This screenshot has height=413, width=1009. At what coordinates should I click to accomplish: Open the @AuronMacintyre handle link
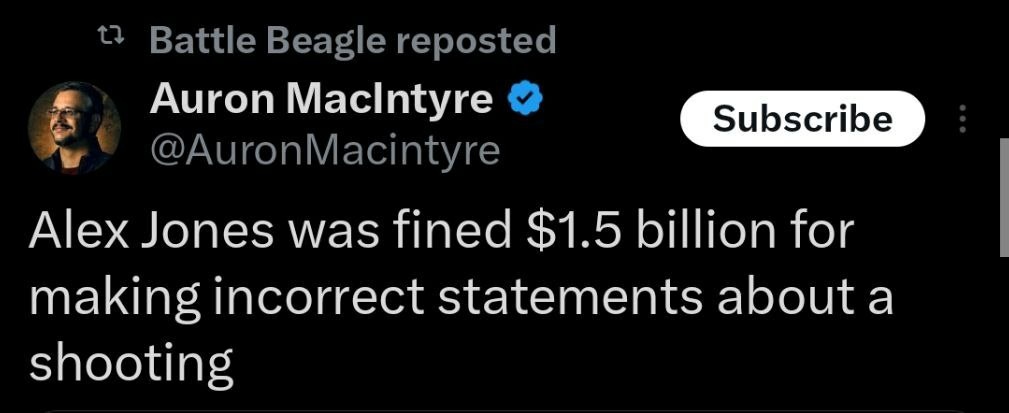click(324, 150)
